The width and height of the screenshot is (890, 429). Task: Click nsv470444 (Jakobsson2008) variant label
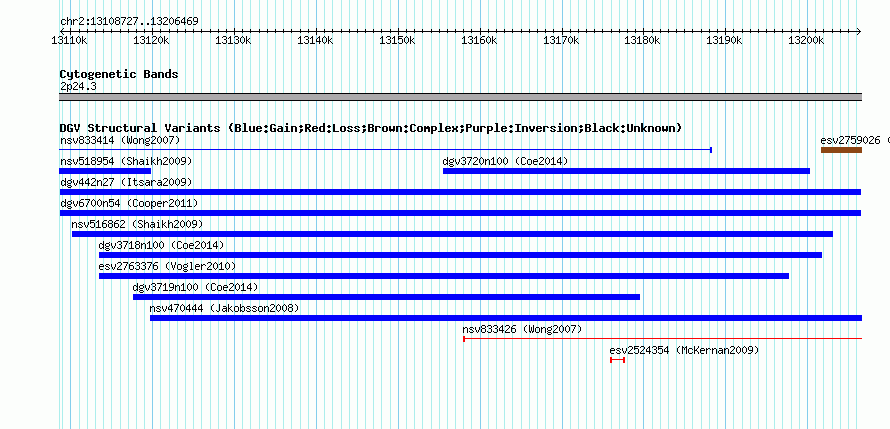[224, 308]
